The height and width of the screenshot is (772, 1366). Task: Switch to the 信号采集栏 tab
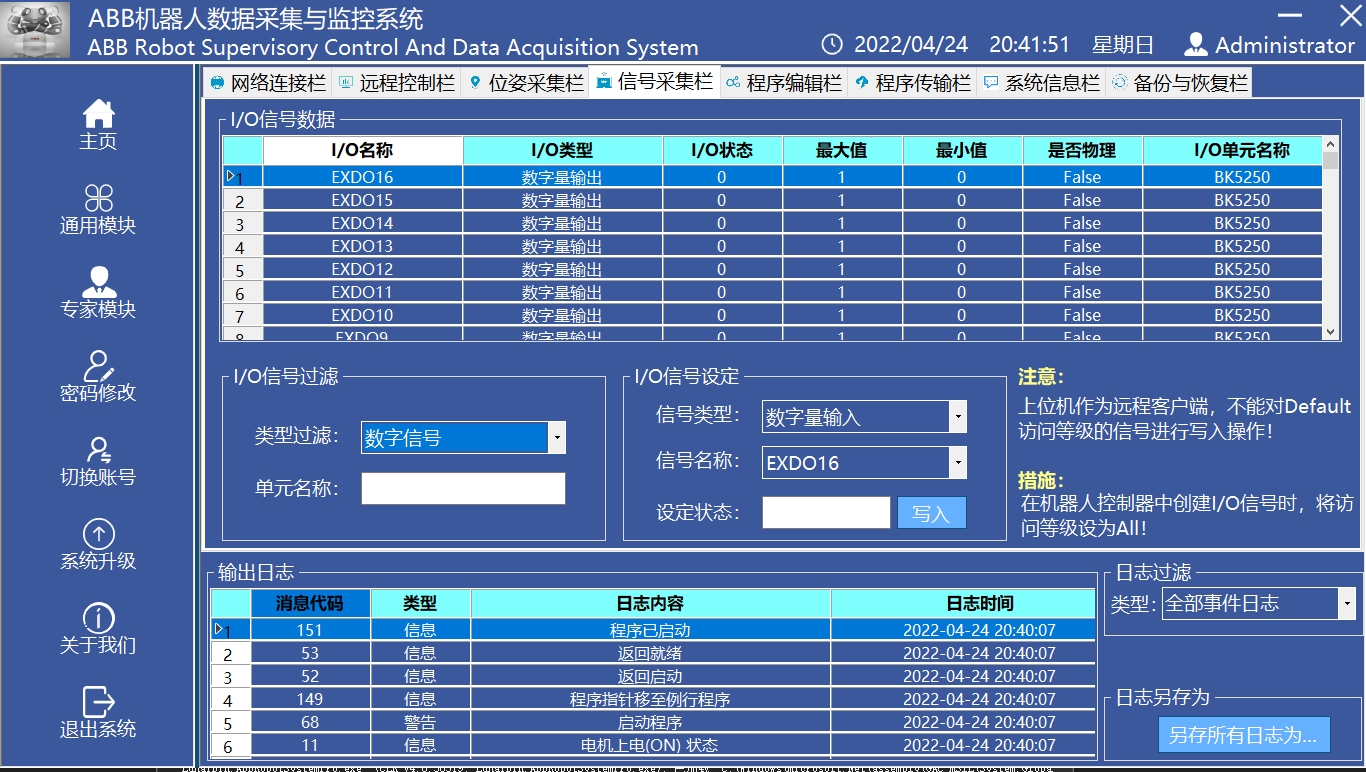(654, 82)
